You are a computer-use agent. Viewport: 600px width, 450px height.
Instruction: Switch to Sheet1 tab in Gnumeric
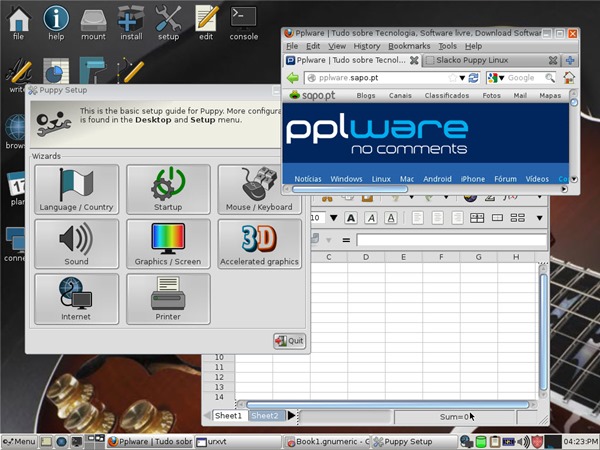[228, 416]
